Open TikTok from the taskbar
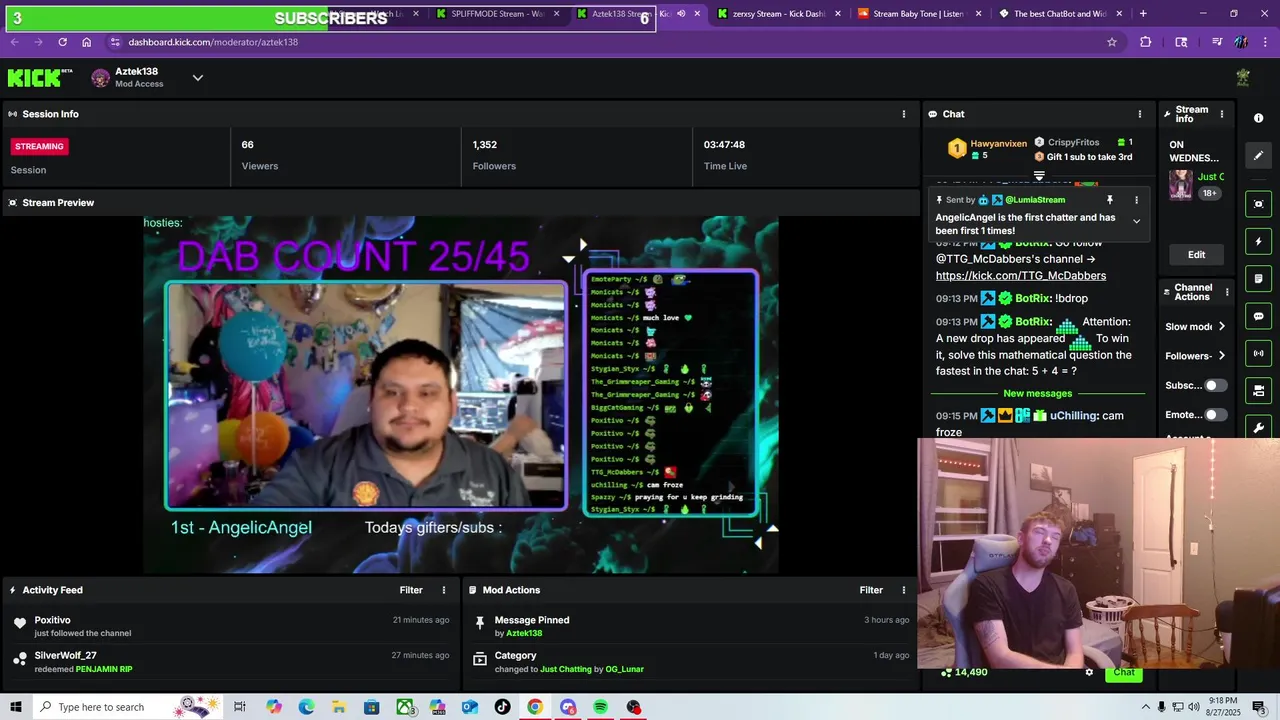 [502, 707]
